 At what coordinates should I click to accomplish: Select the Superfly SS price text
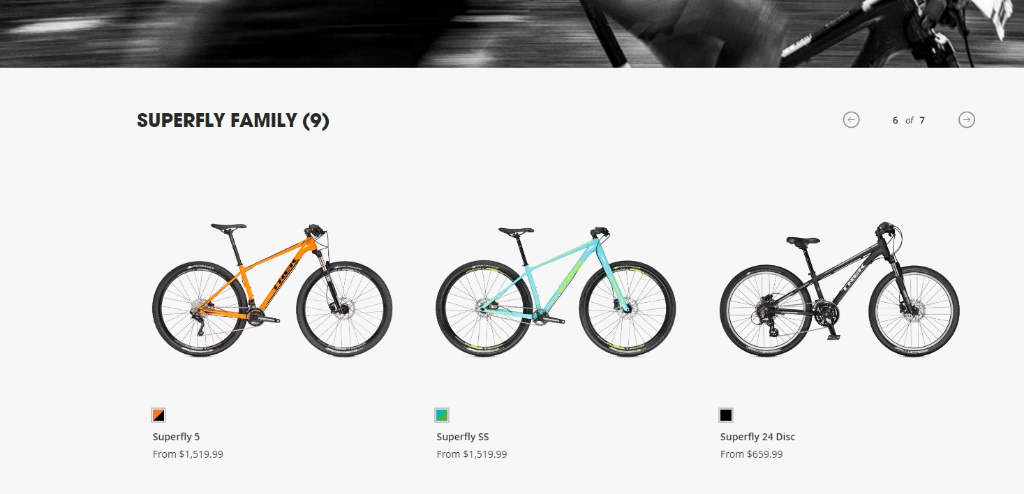click(x=472, y=454)
